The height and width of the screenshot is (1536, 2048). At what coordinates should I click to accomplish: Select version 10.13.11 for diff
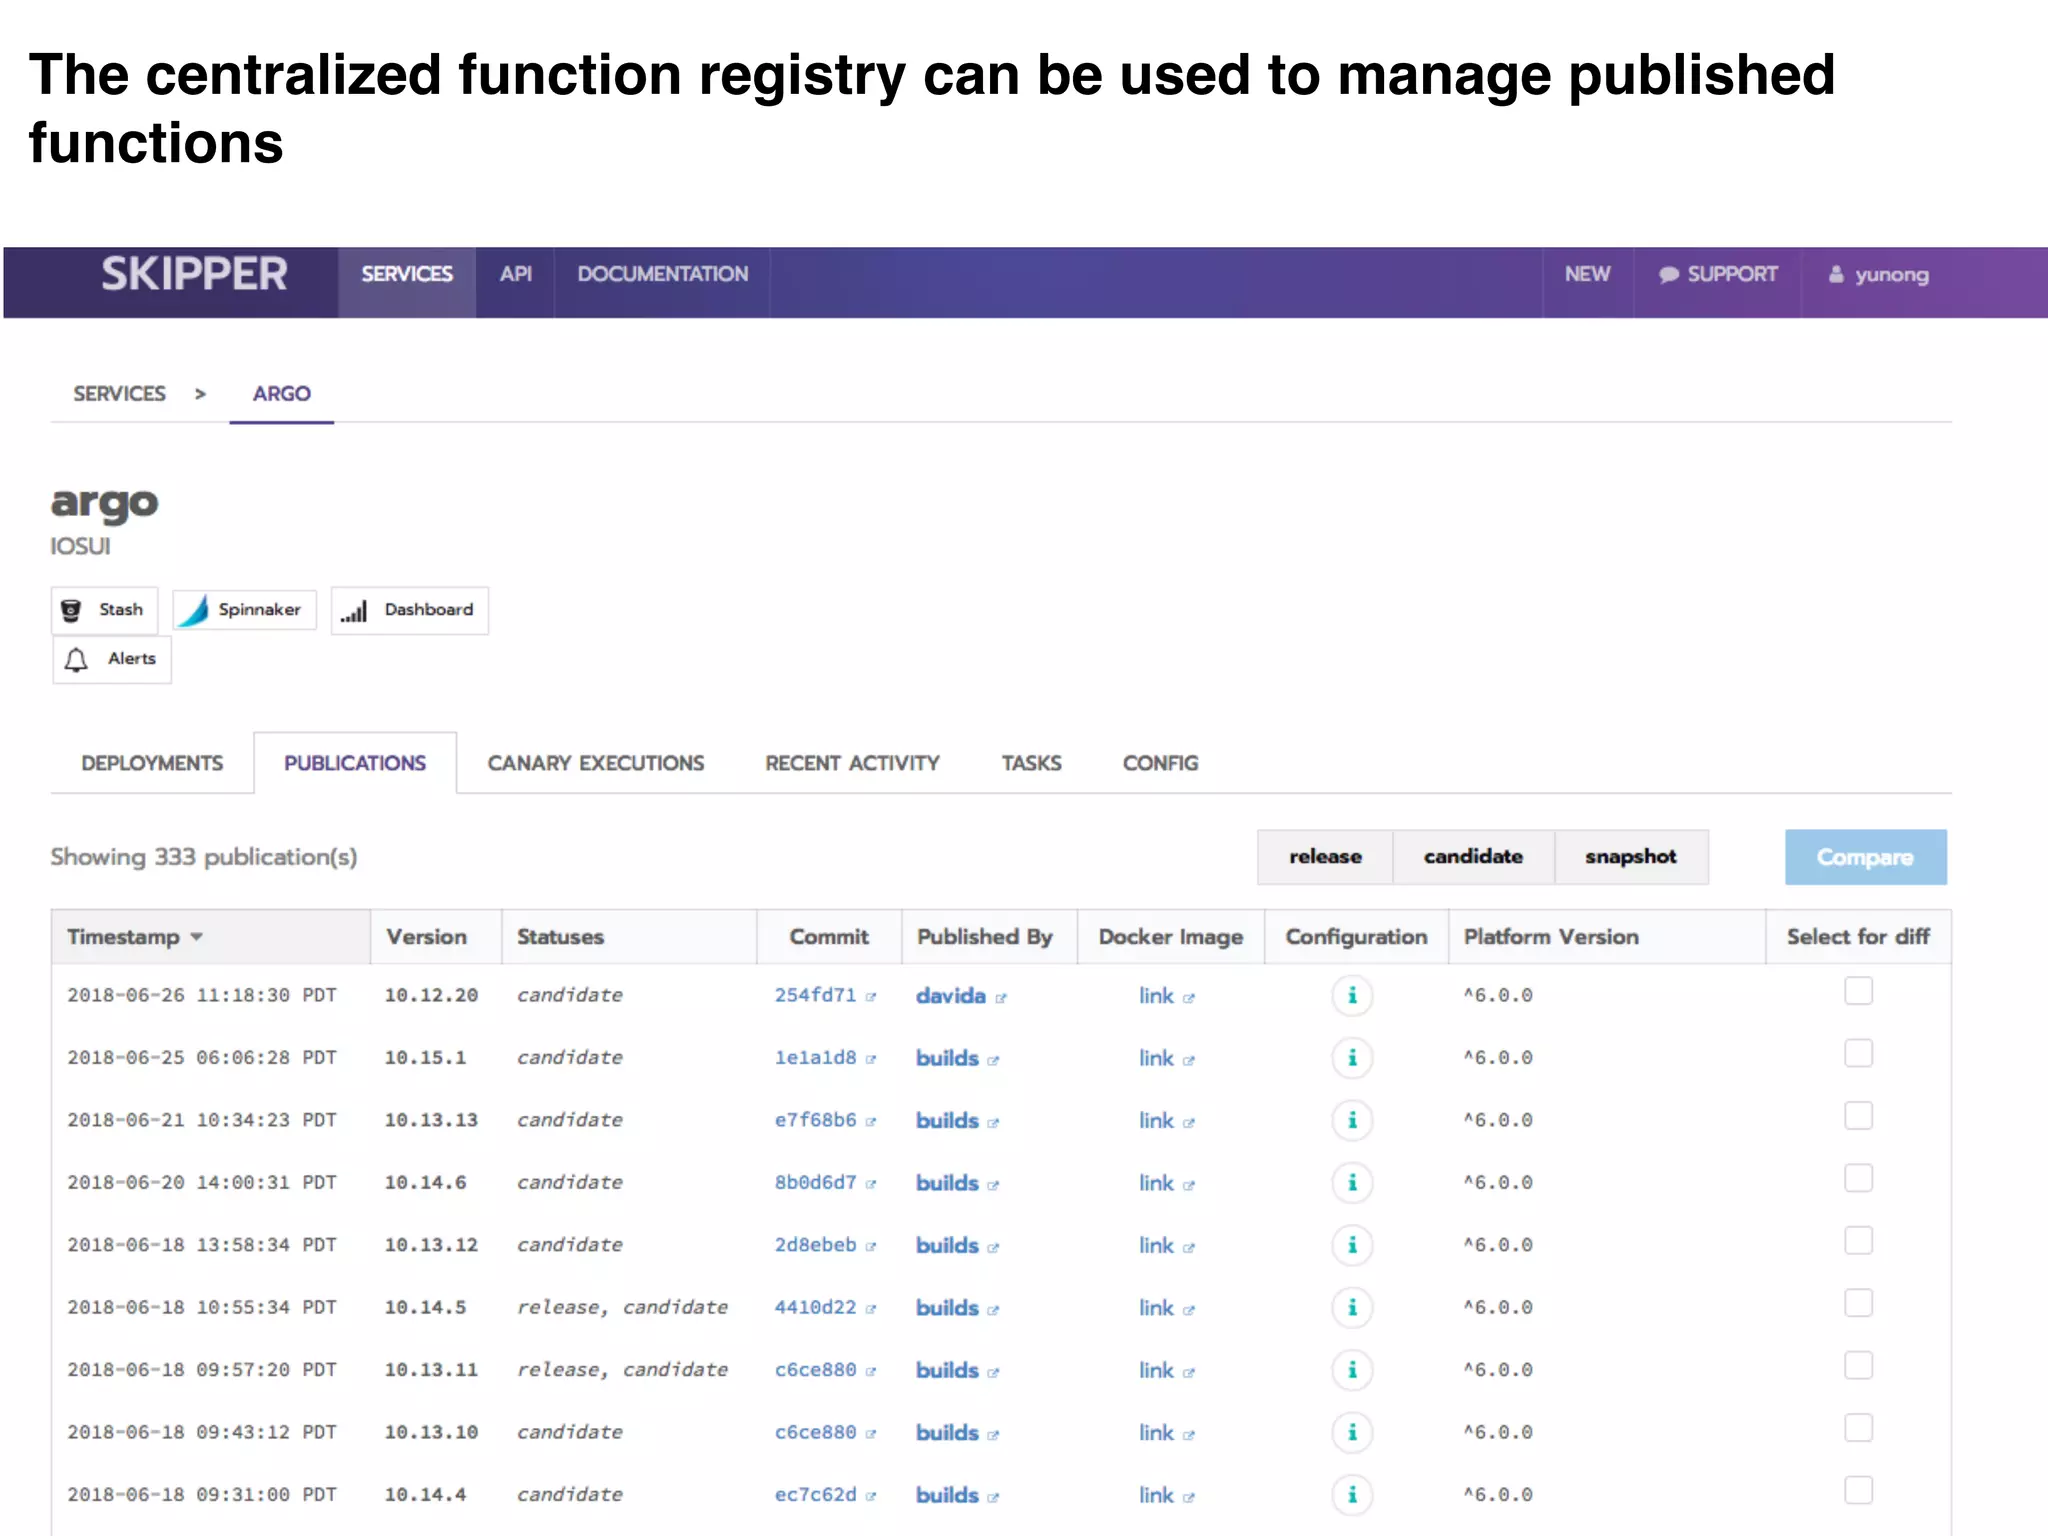pos(1858,1366)
